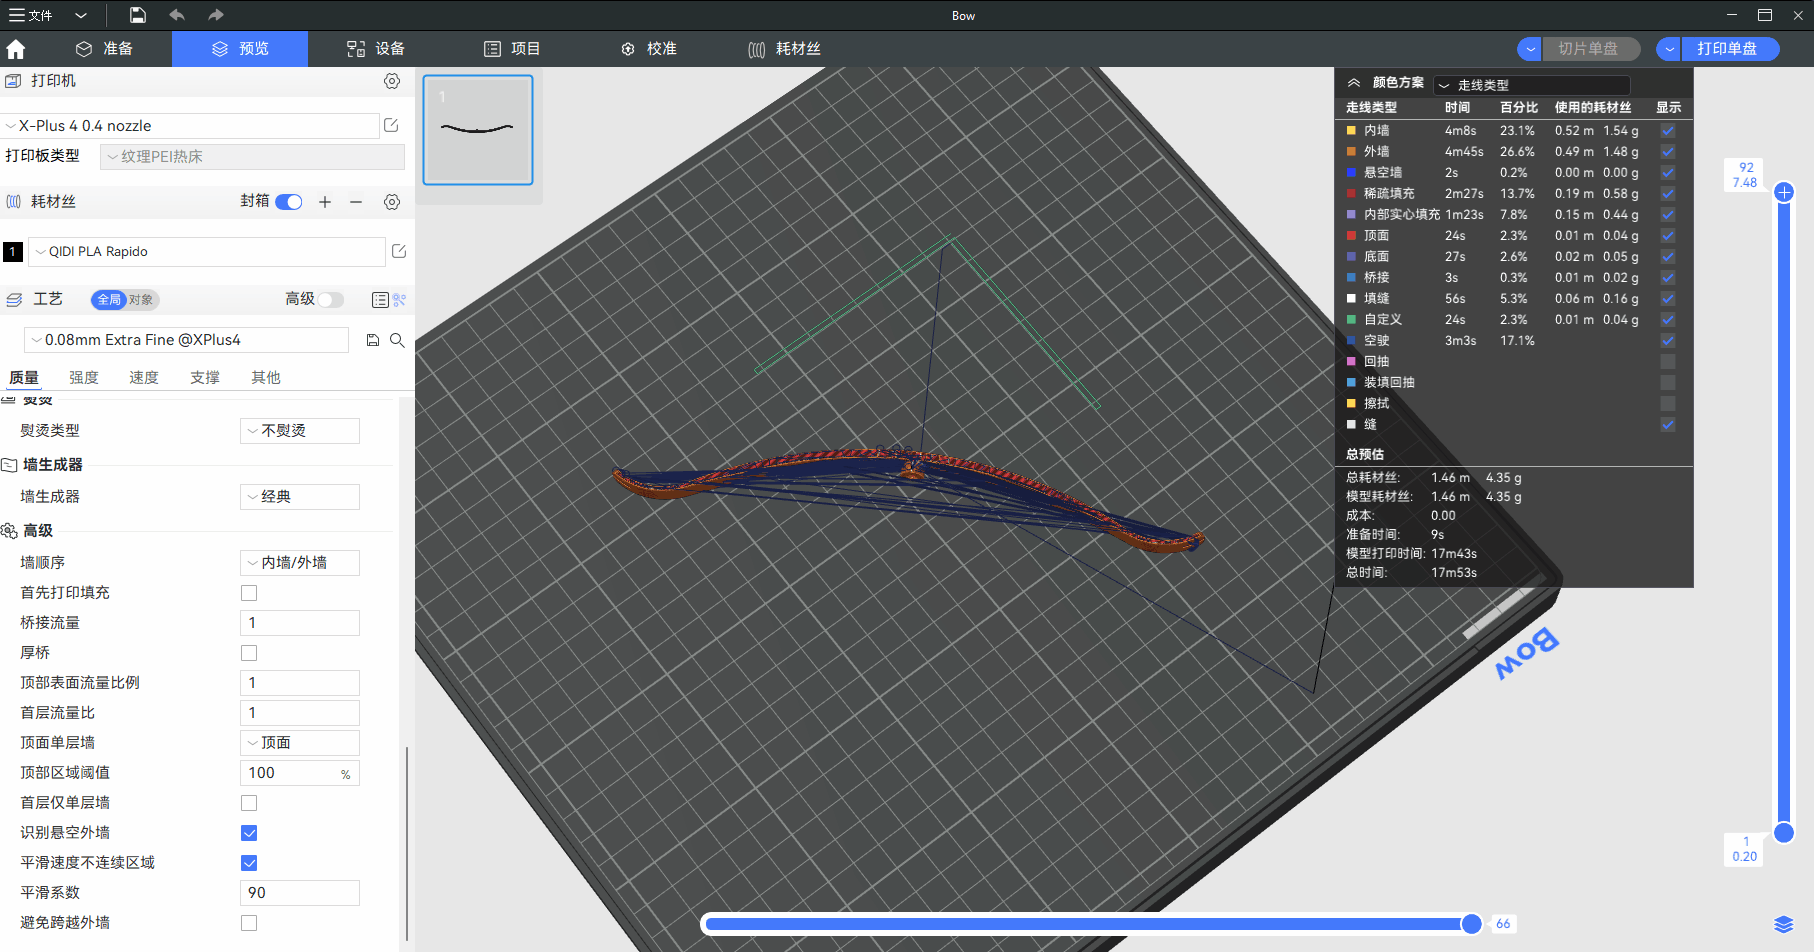Click the layers icon at bottom right
Viewport: 1814px width, 952px height.
pyautogui.click(x=1783, y=924)
